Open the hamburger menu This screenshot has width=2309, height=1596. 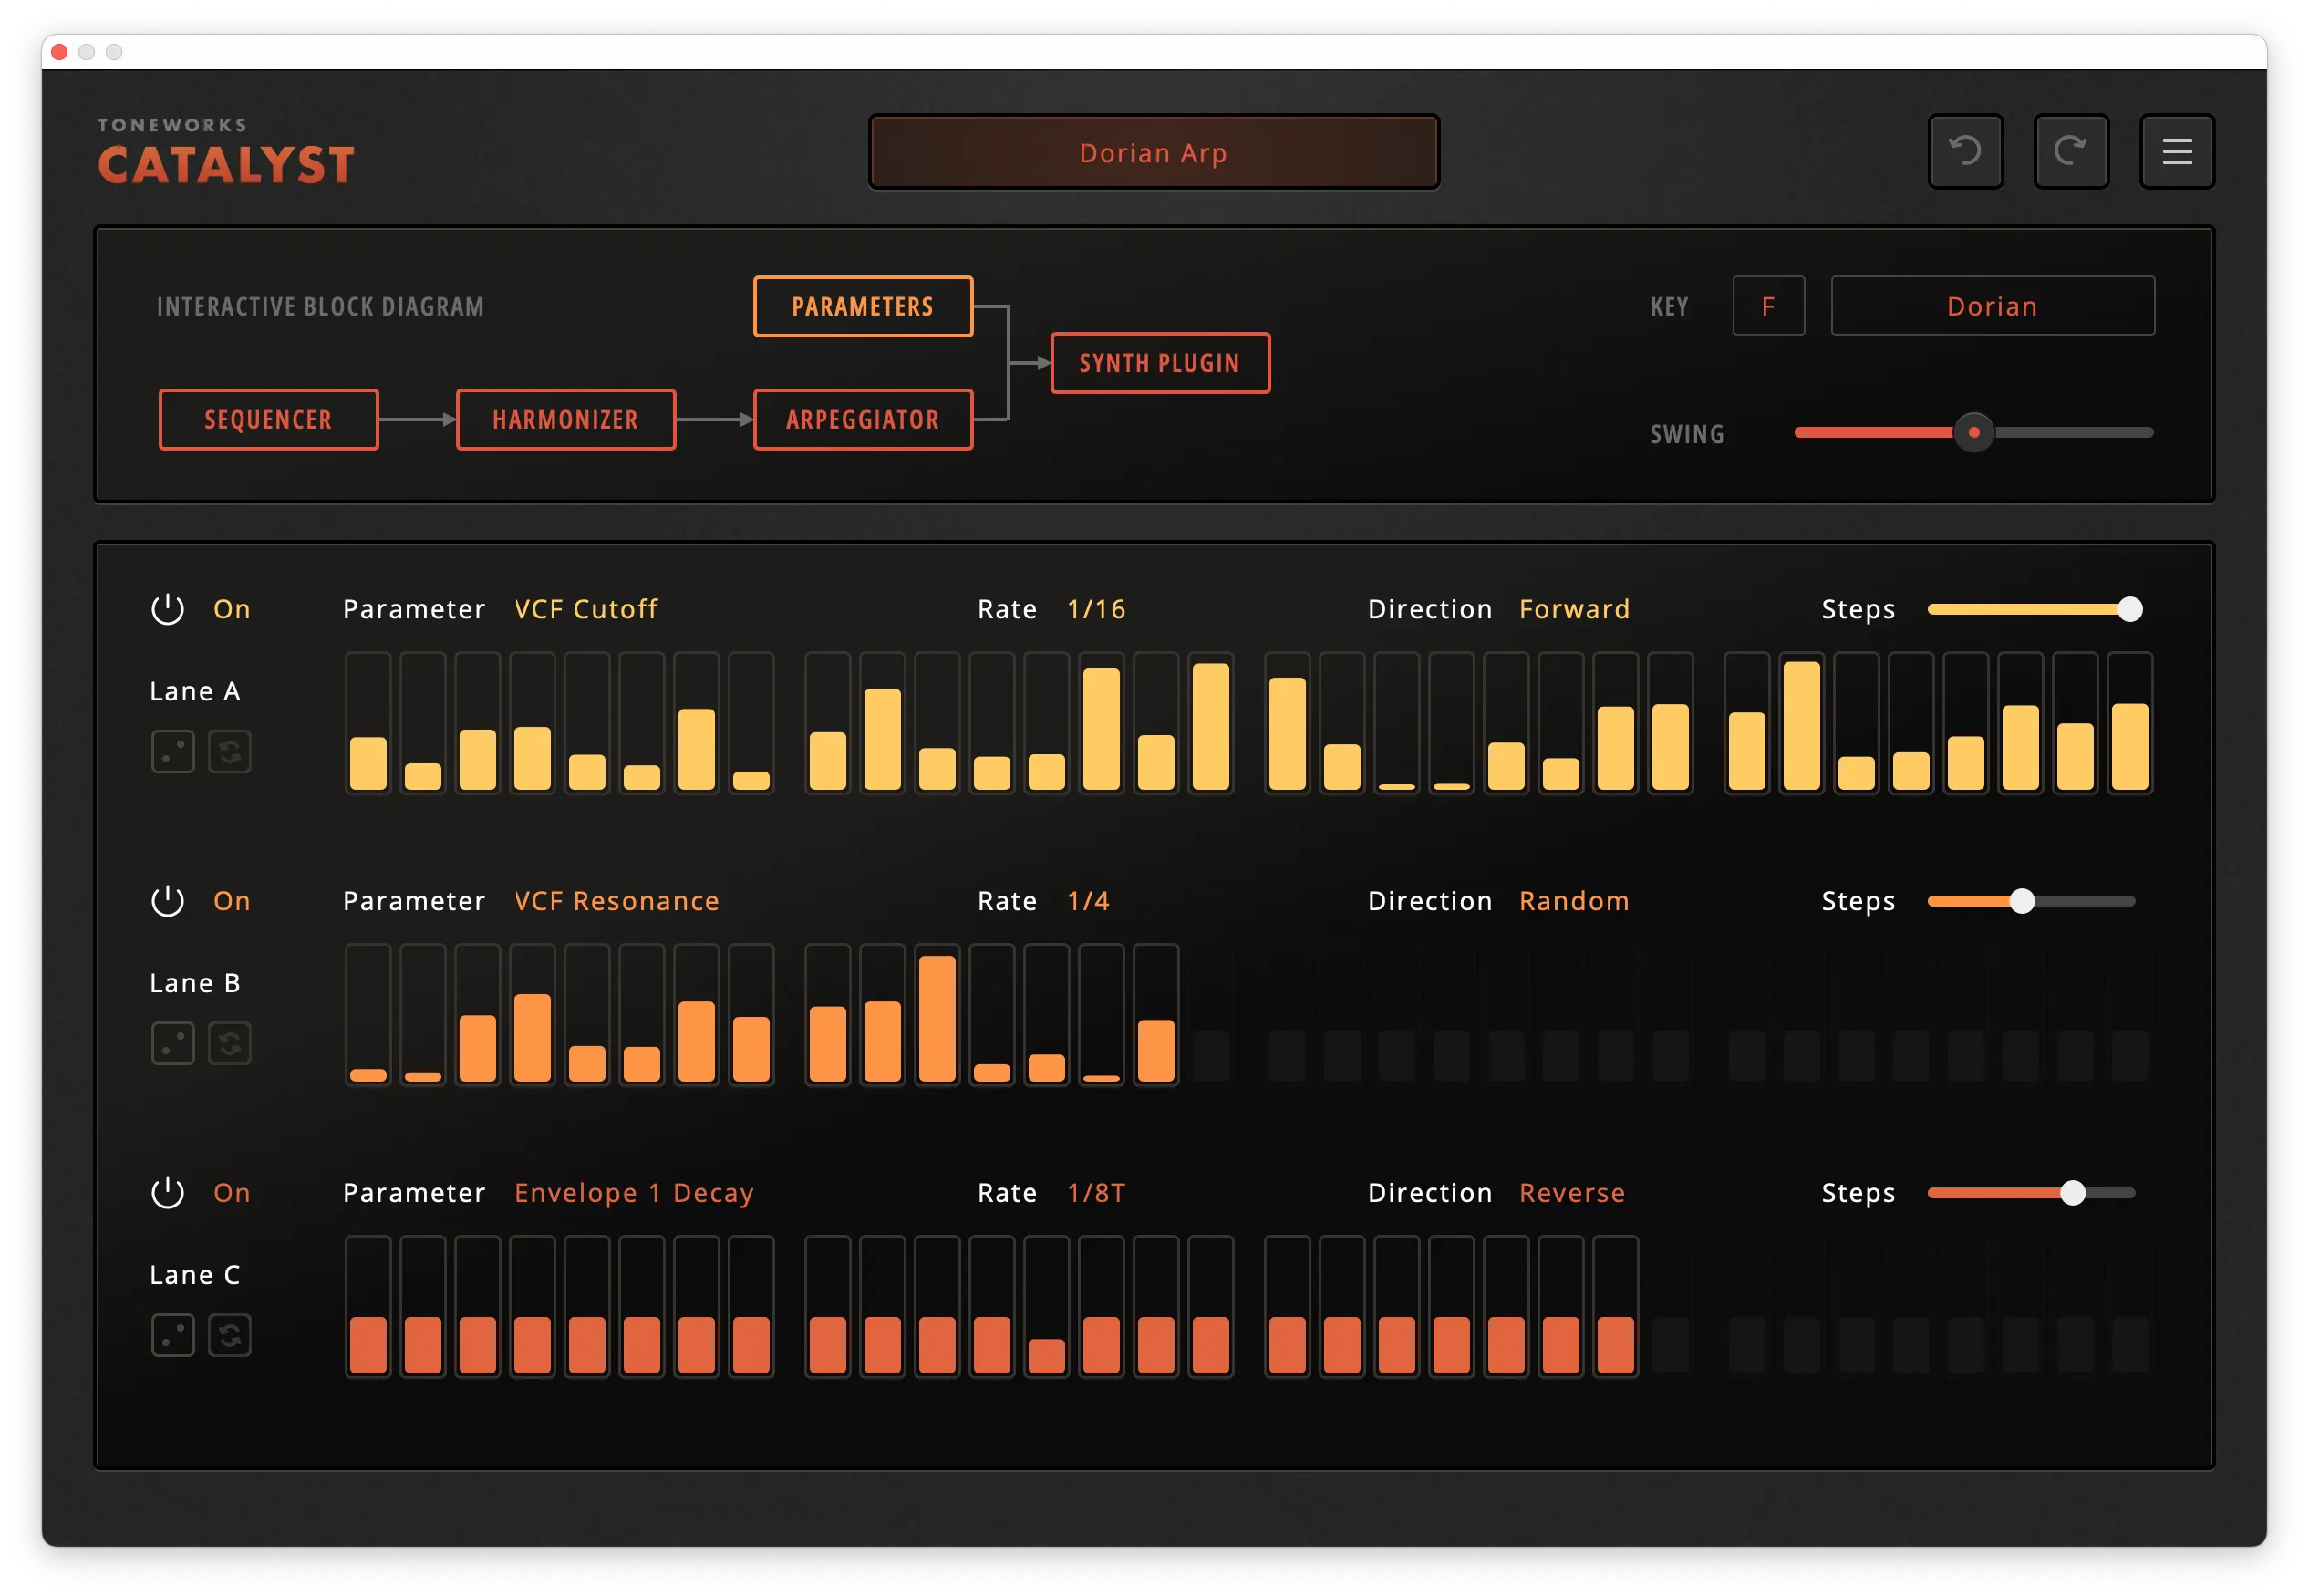point(2177,151)
